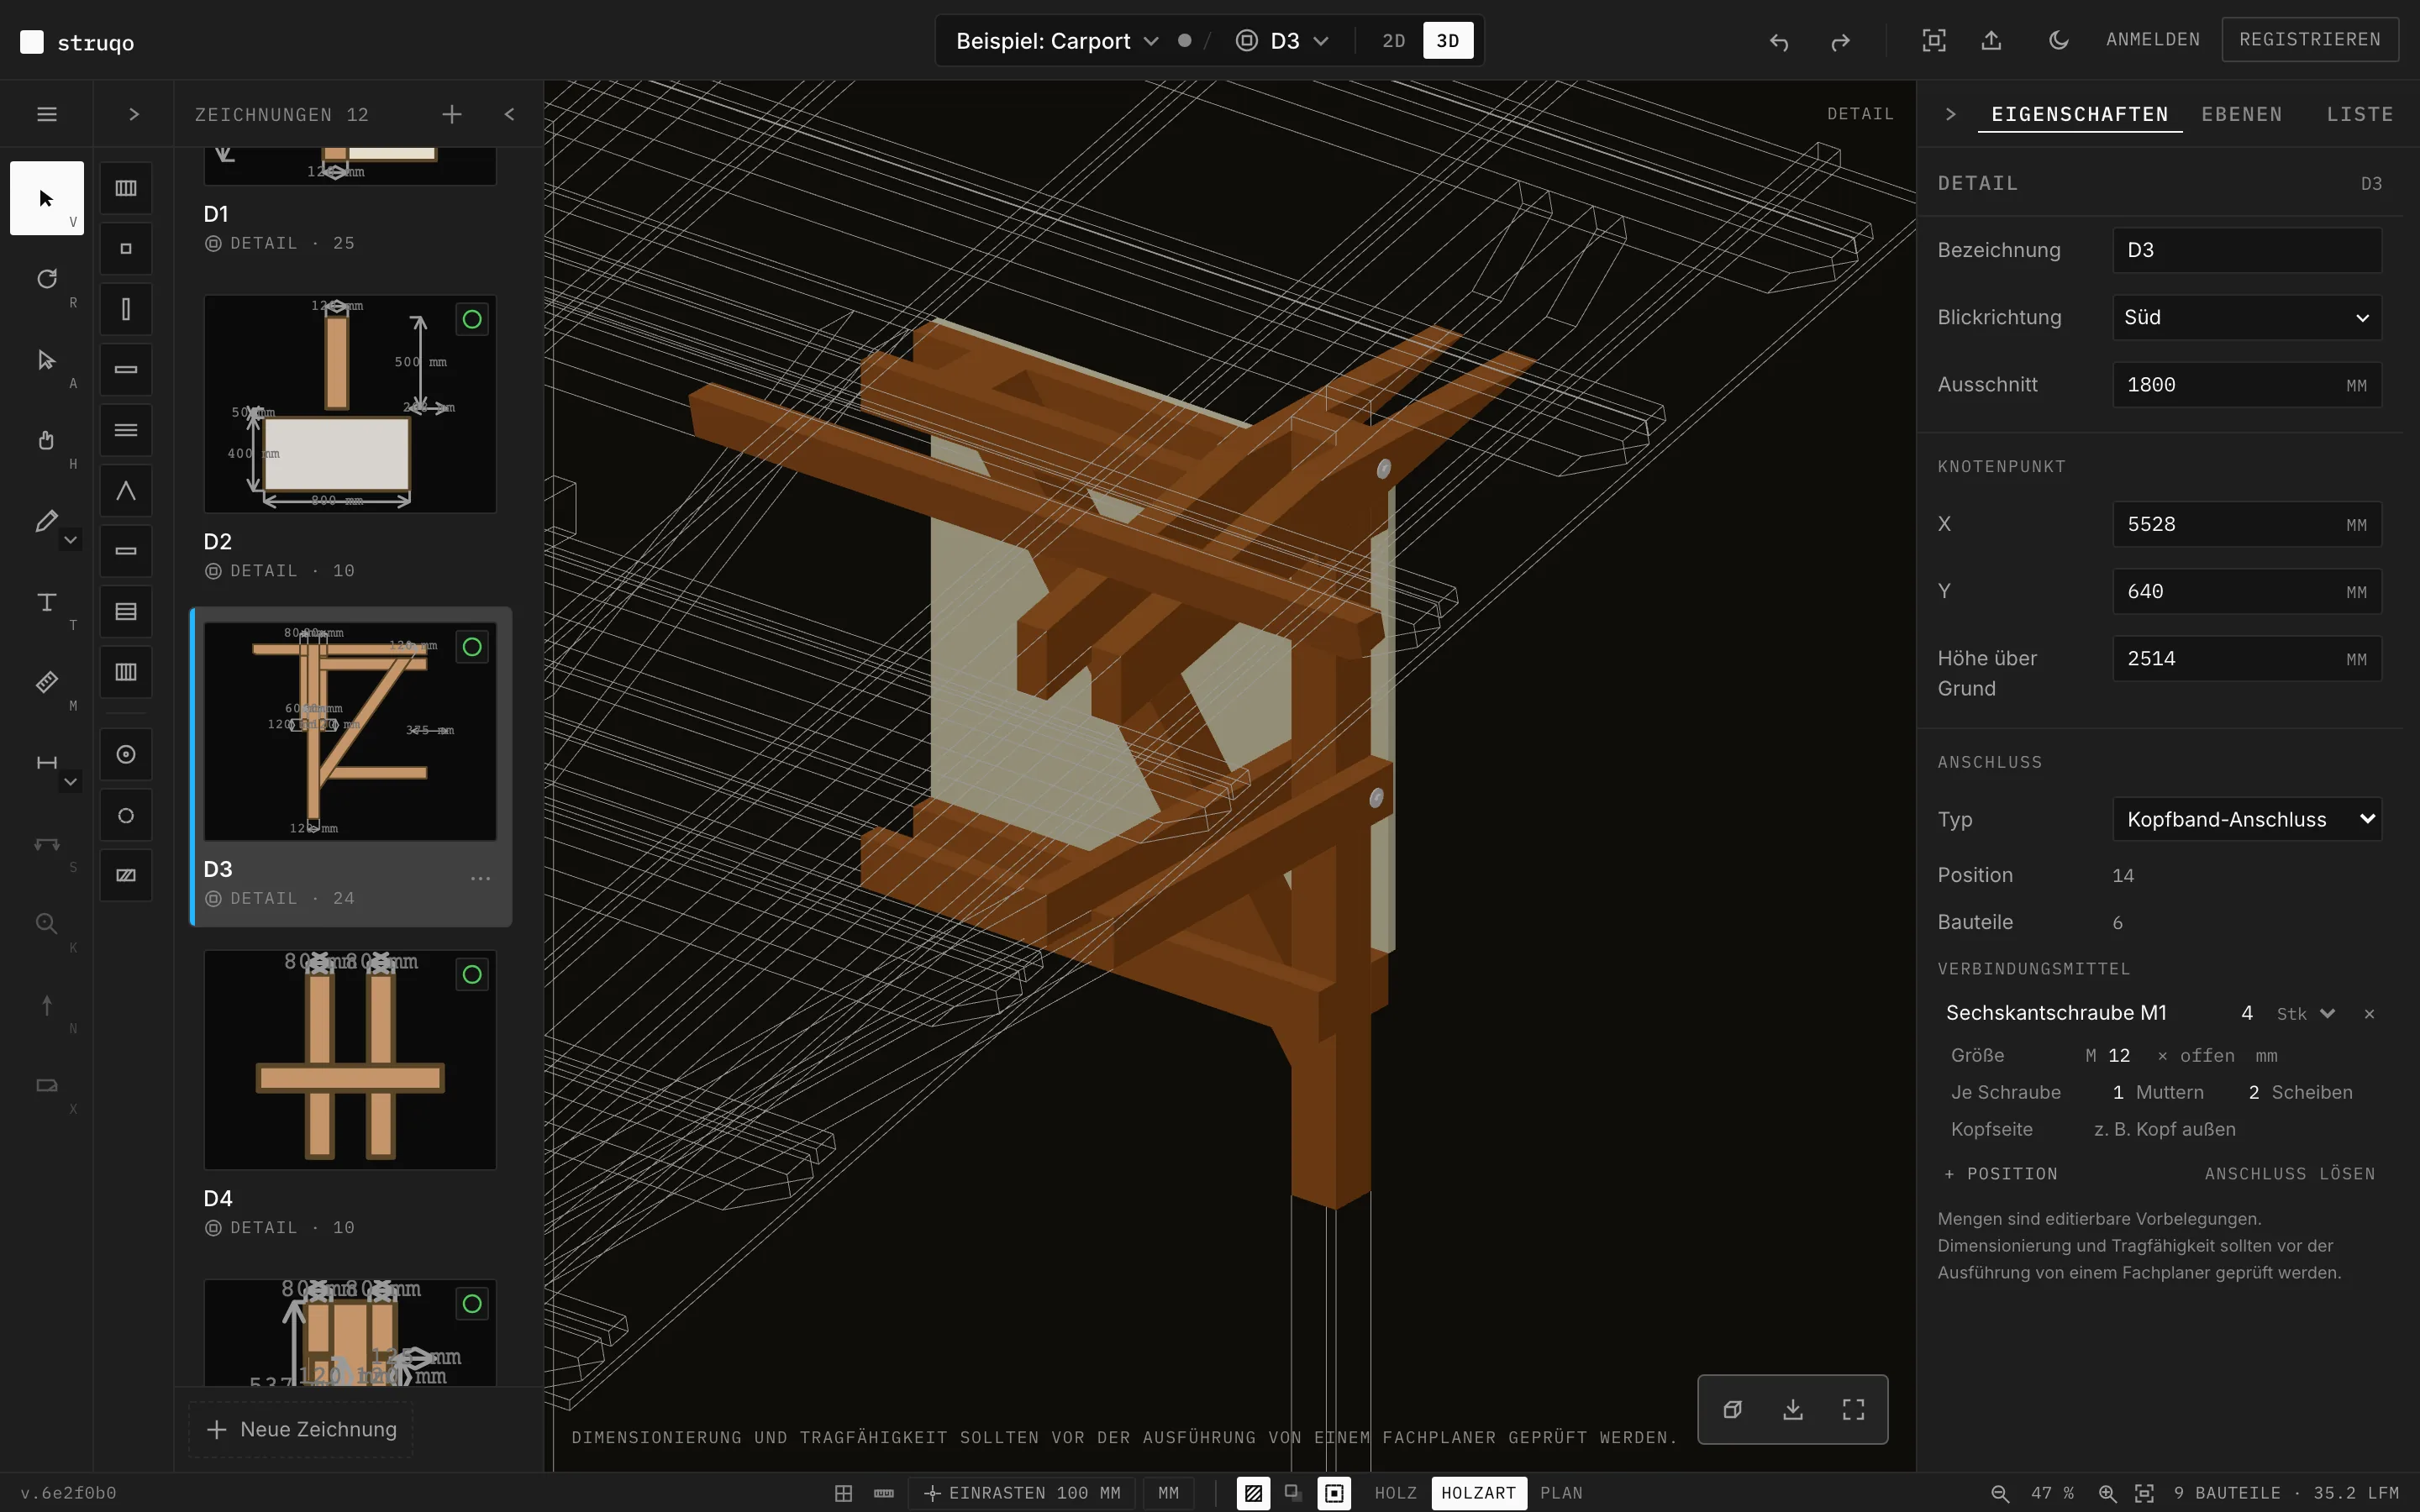Zoom out using status bar magnifier
Image resolution: width=2420 pixels, height=1512 pixels.
click(x=2000, y=1493)
